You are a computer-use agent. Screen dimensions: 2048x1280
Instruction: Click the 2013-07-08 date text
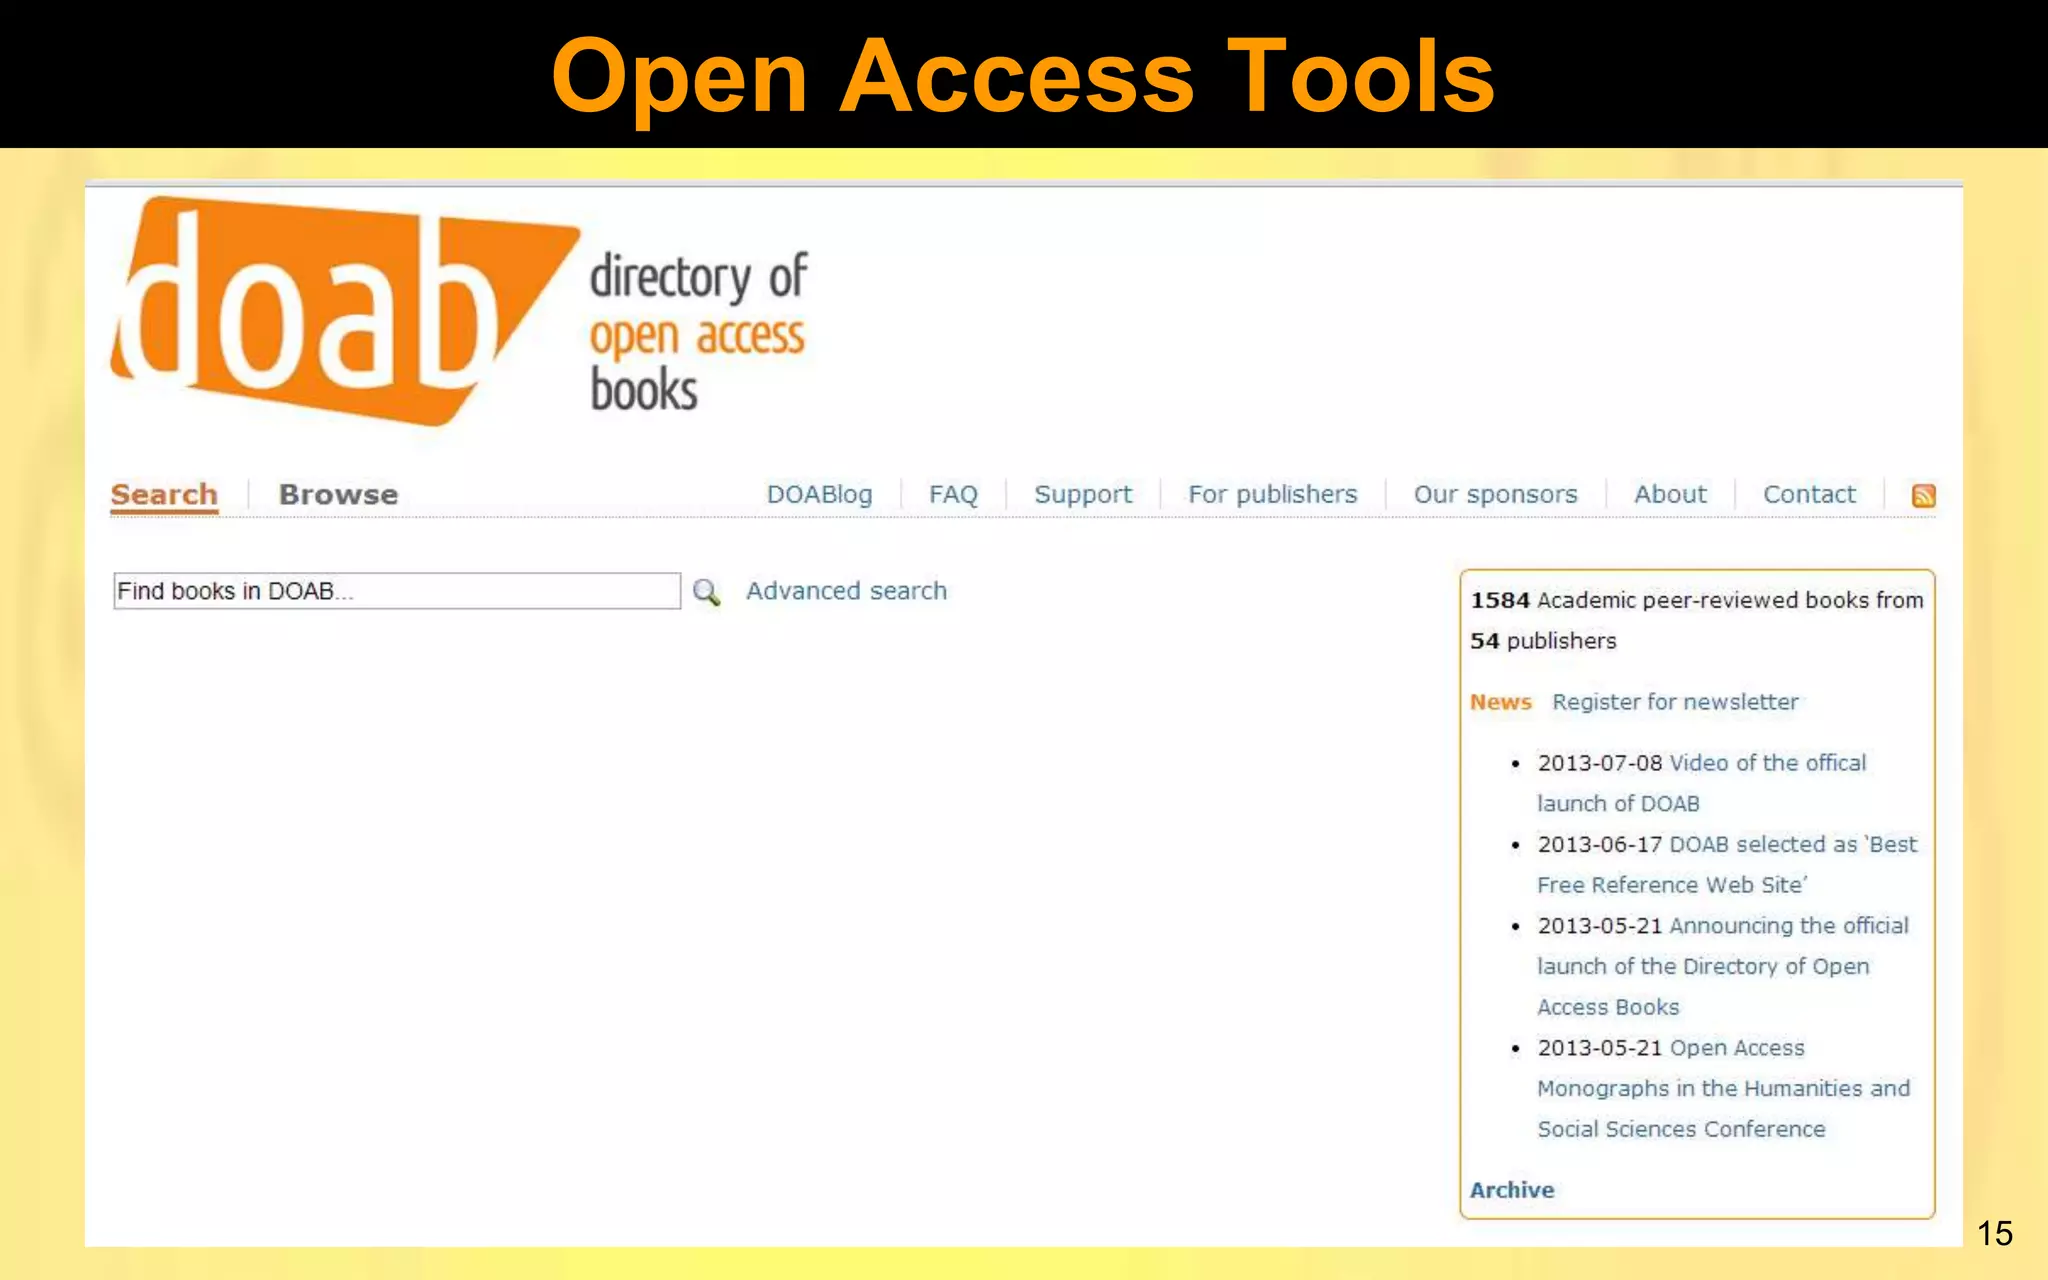(x=1600, y=763)
